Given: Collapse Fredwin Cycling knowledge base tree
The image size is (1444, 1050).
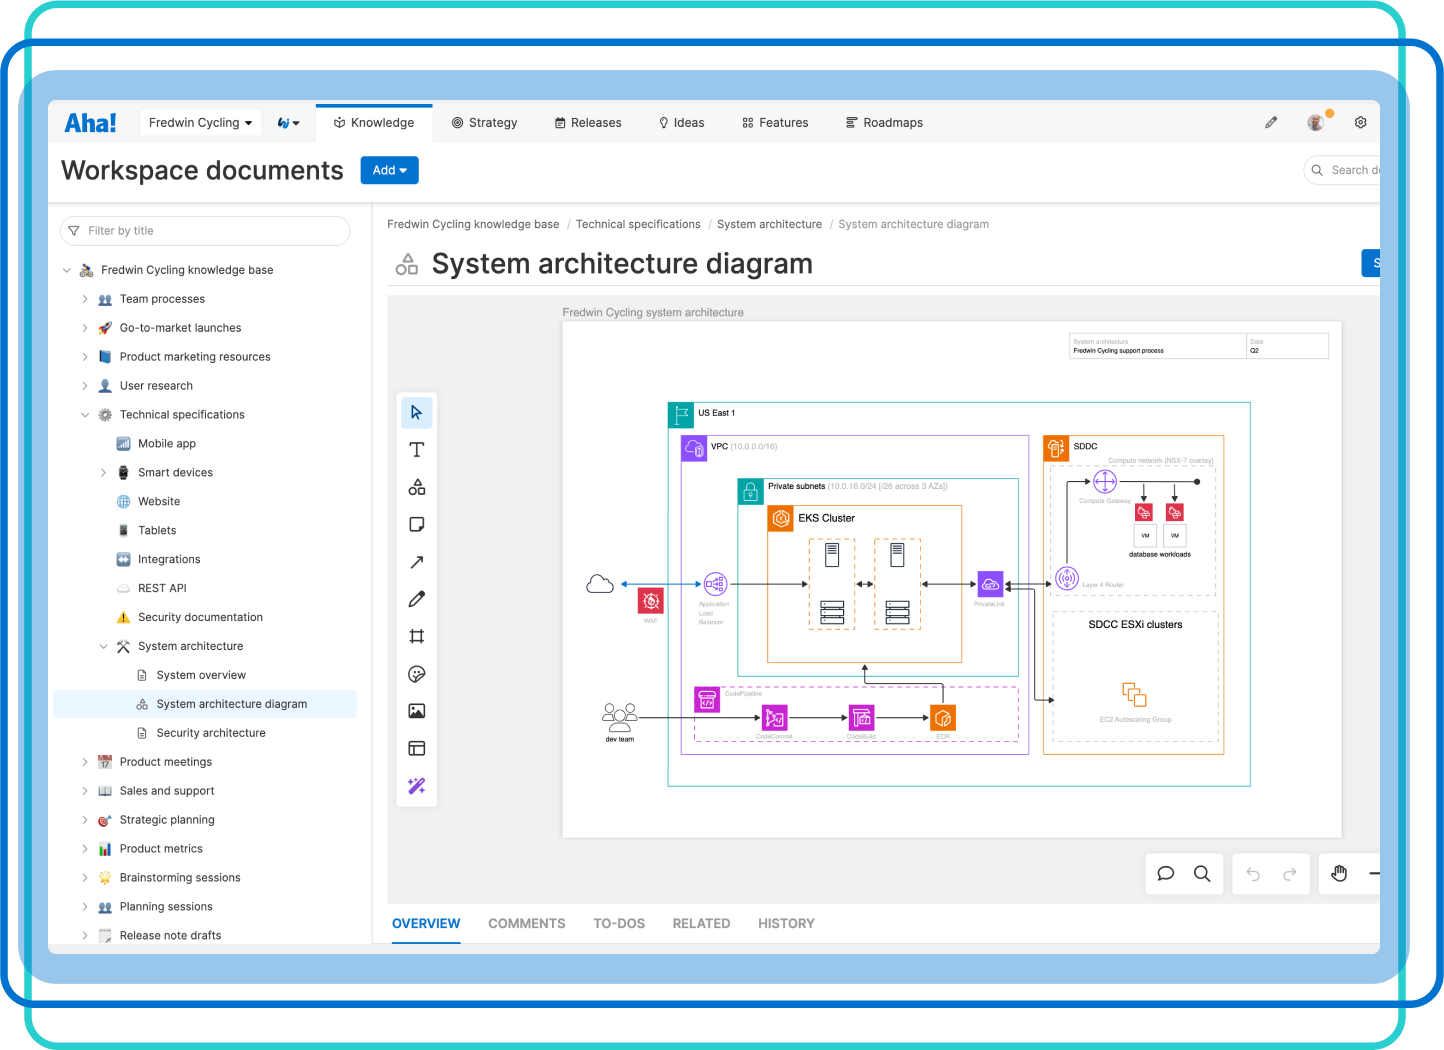Looking at the screenshot, I should [67, 270].
